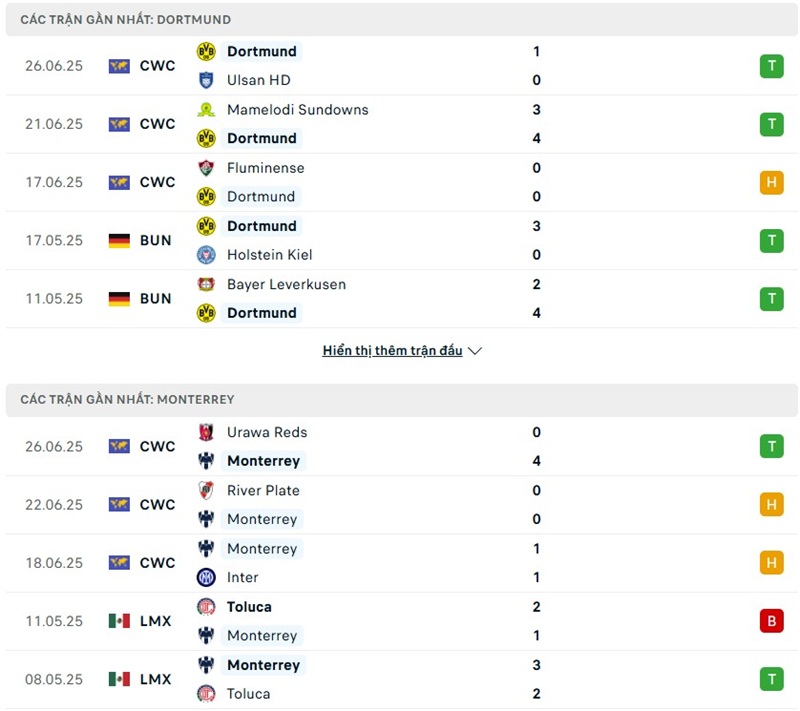Open "Hiển thị thêm trận đấu" link

click(x=392, y=351)
